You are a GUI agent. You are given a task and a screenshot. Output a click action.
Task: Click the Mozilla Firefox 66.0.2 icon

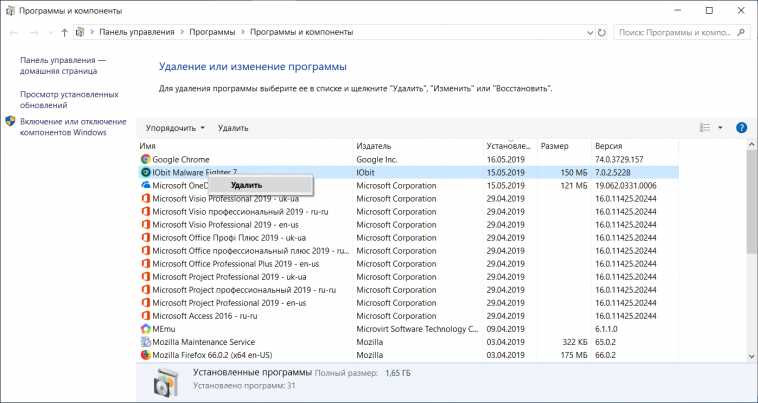pyautogui.click(x=146, y=355)
